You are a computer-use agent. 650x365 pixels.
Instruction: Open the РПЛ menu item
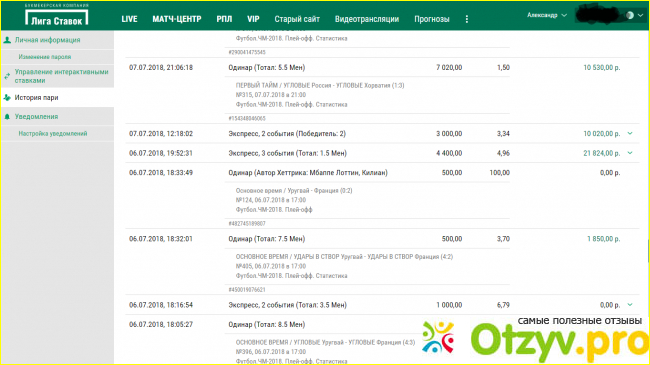224,19
